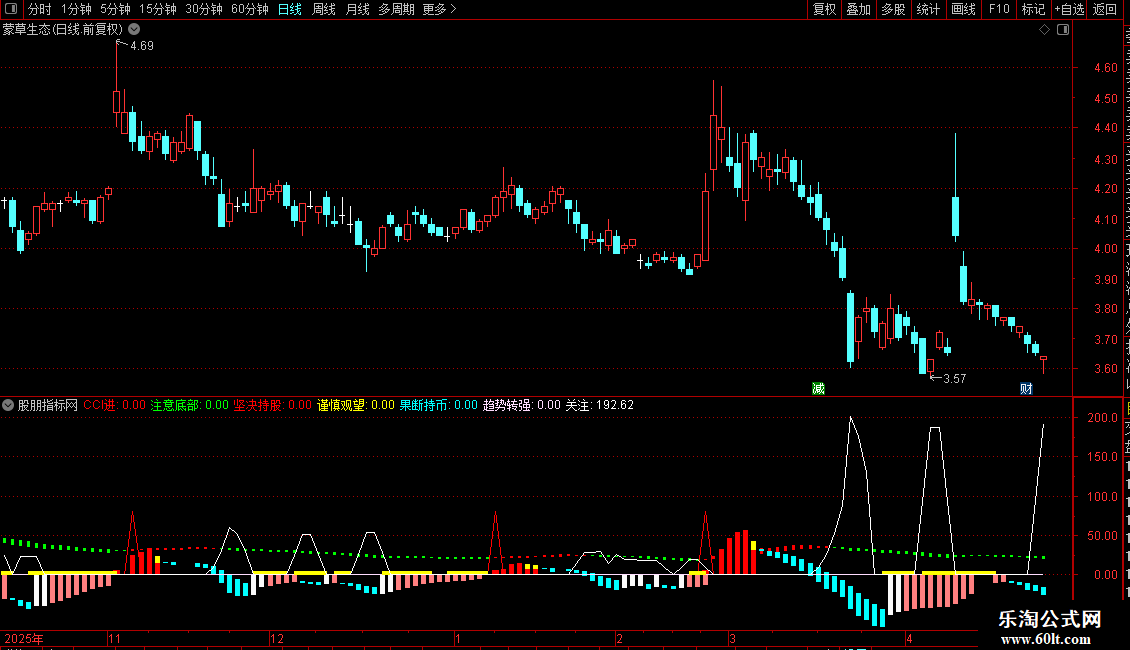Click the diamond icon above the price axis
1130x650 pixels.
click(x=1044, y=30)
